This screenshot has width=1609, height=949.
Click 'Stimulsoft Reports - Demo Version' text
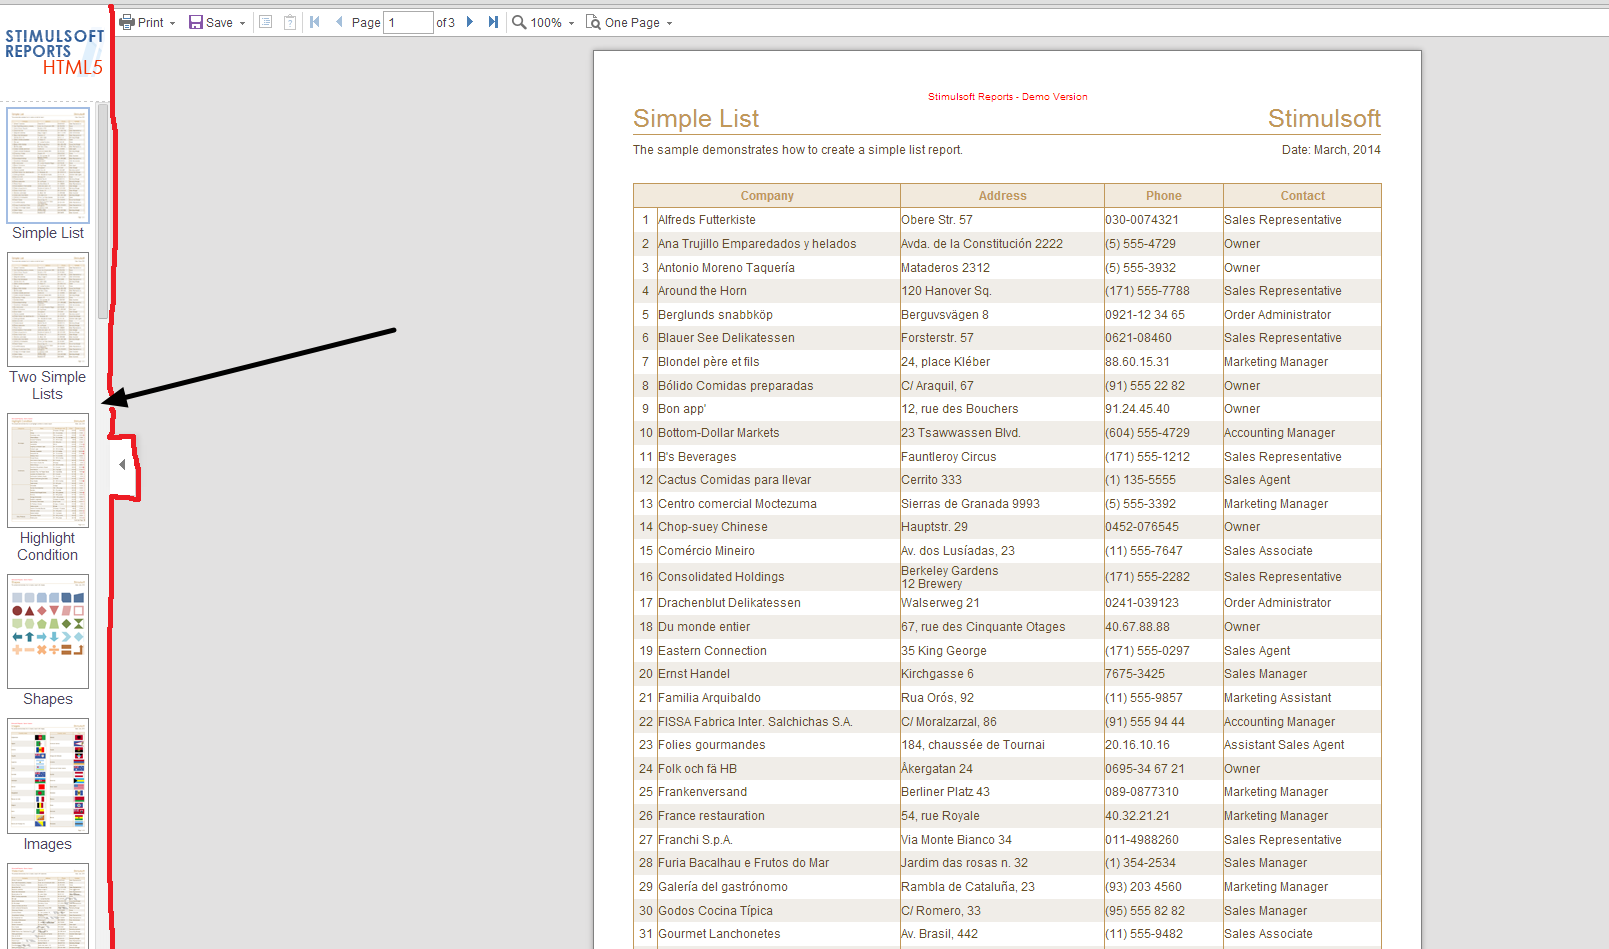(1007, 97)
